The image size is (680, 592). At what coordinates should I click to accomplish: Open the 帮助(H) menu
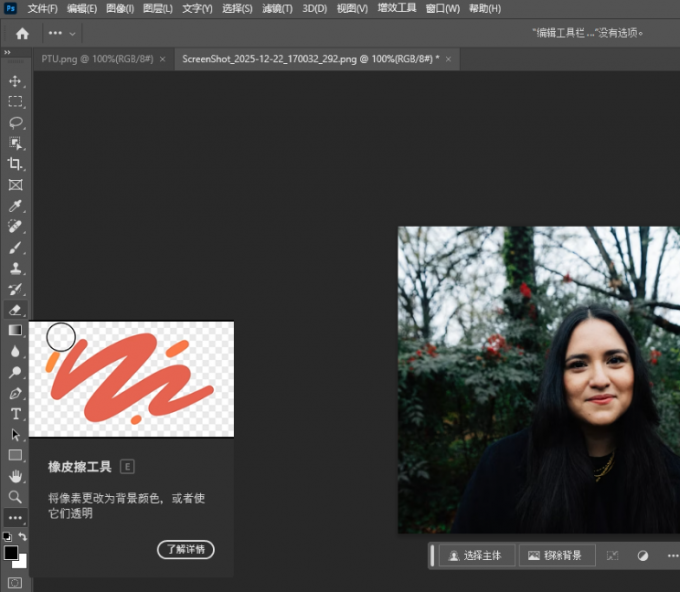tap(485, 9)
